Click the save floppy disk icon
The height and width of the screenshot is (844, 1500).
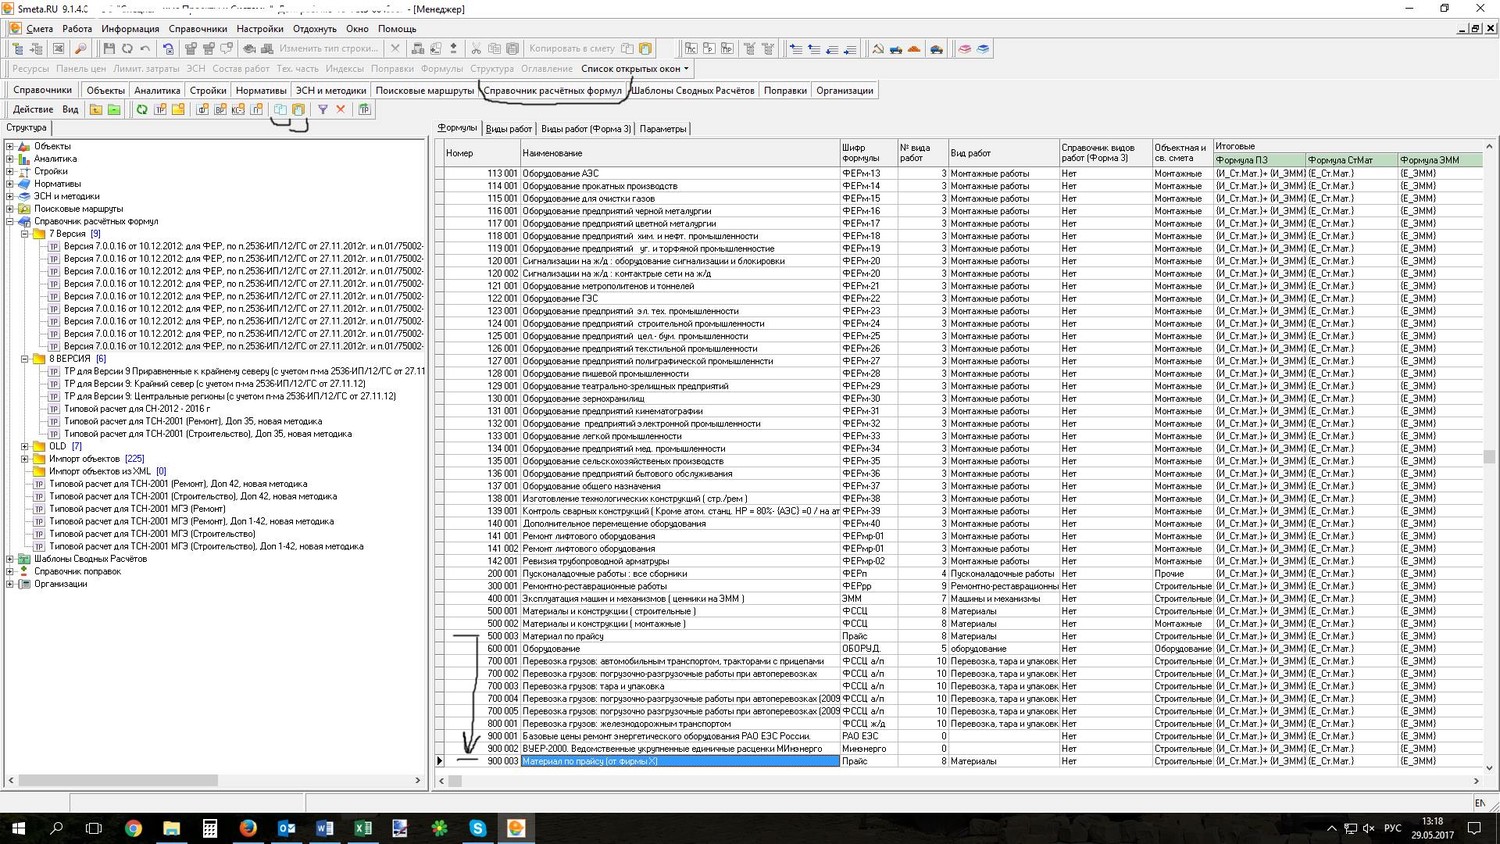pyautogui.click(x=109, y=49)
